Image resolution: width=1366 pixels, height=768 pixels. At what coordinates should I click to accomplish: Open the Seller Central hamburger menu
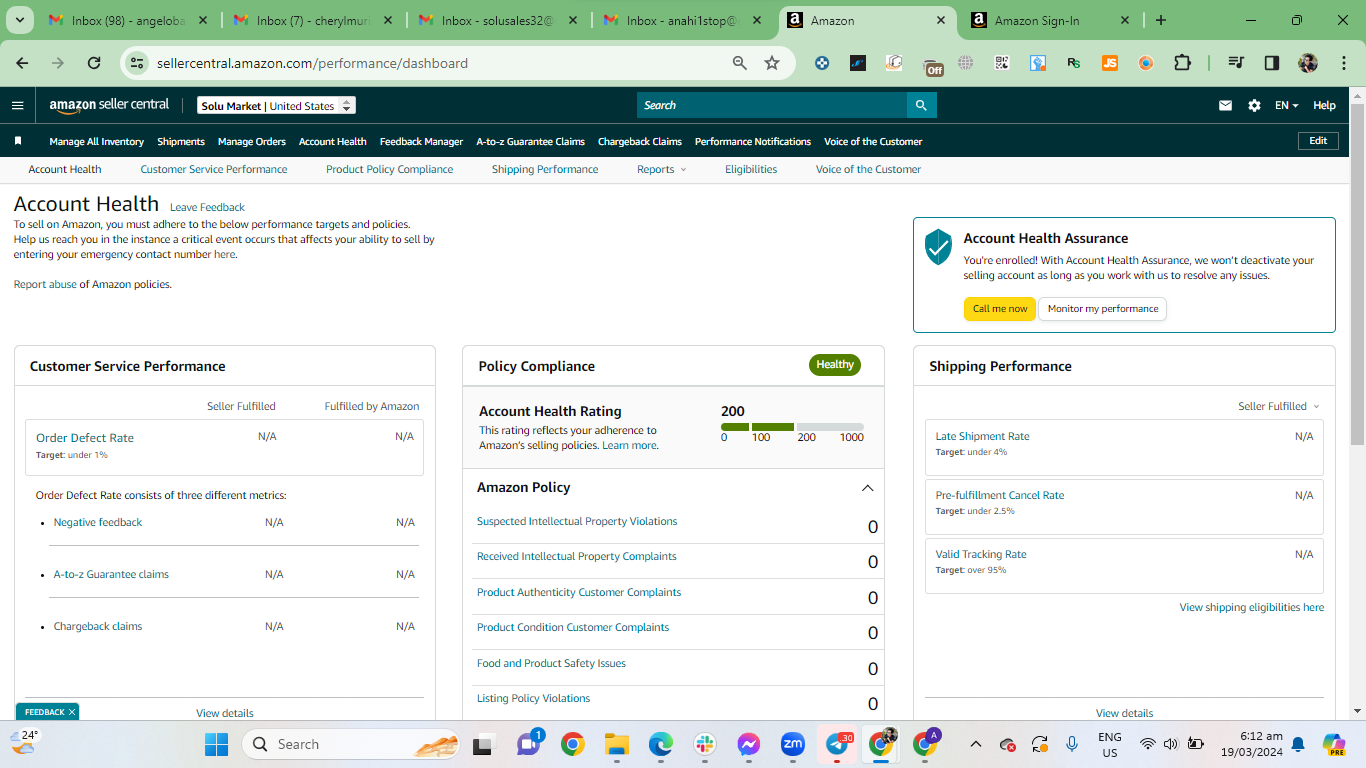tap(17, 105)
